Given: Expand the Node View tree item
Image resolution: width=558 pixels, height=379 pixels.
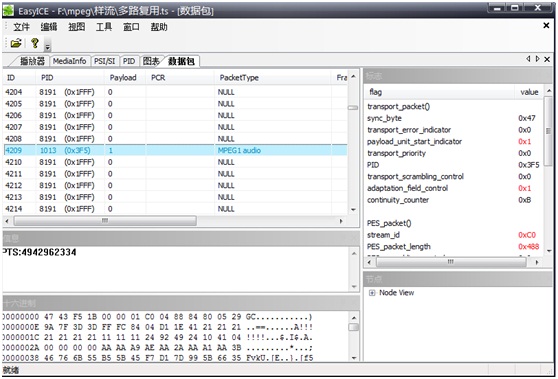Looking at the screenshot, I should tap(372, 293).
